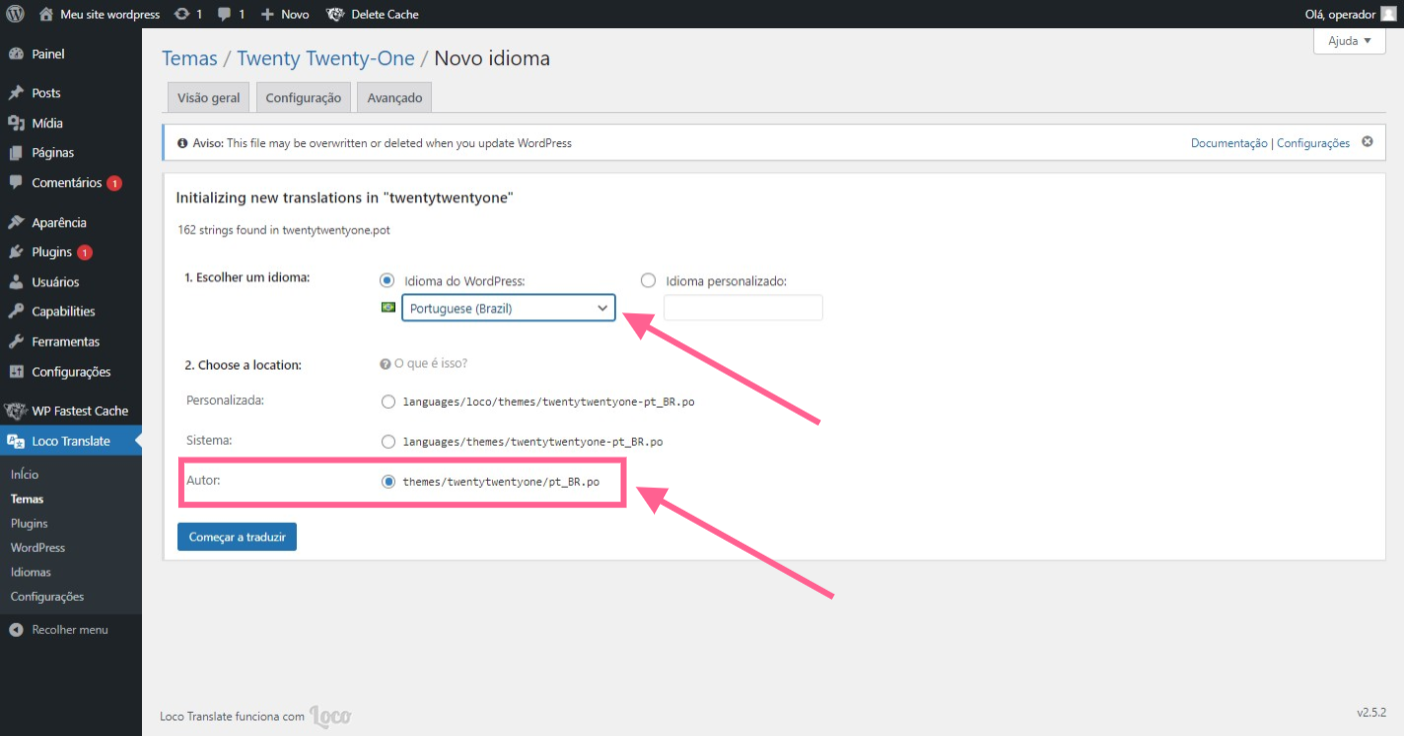The height and width of the screenshot is (736, 1404).
Task: Click the Páginas sidebar icon
Action: point(16,153)
